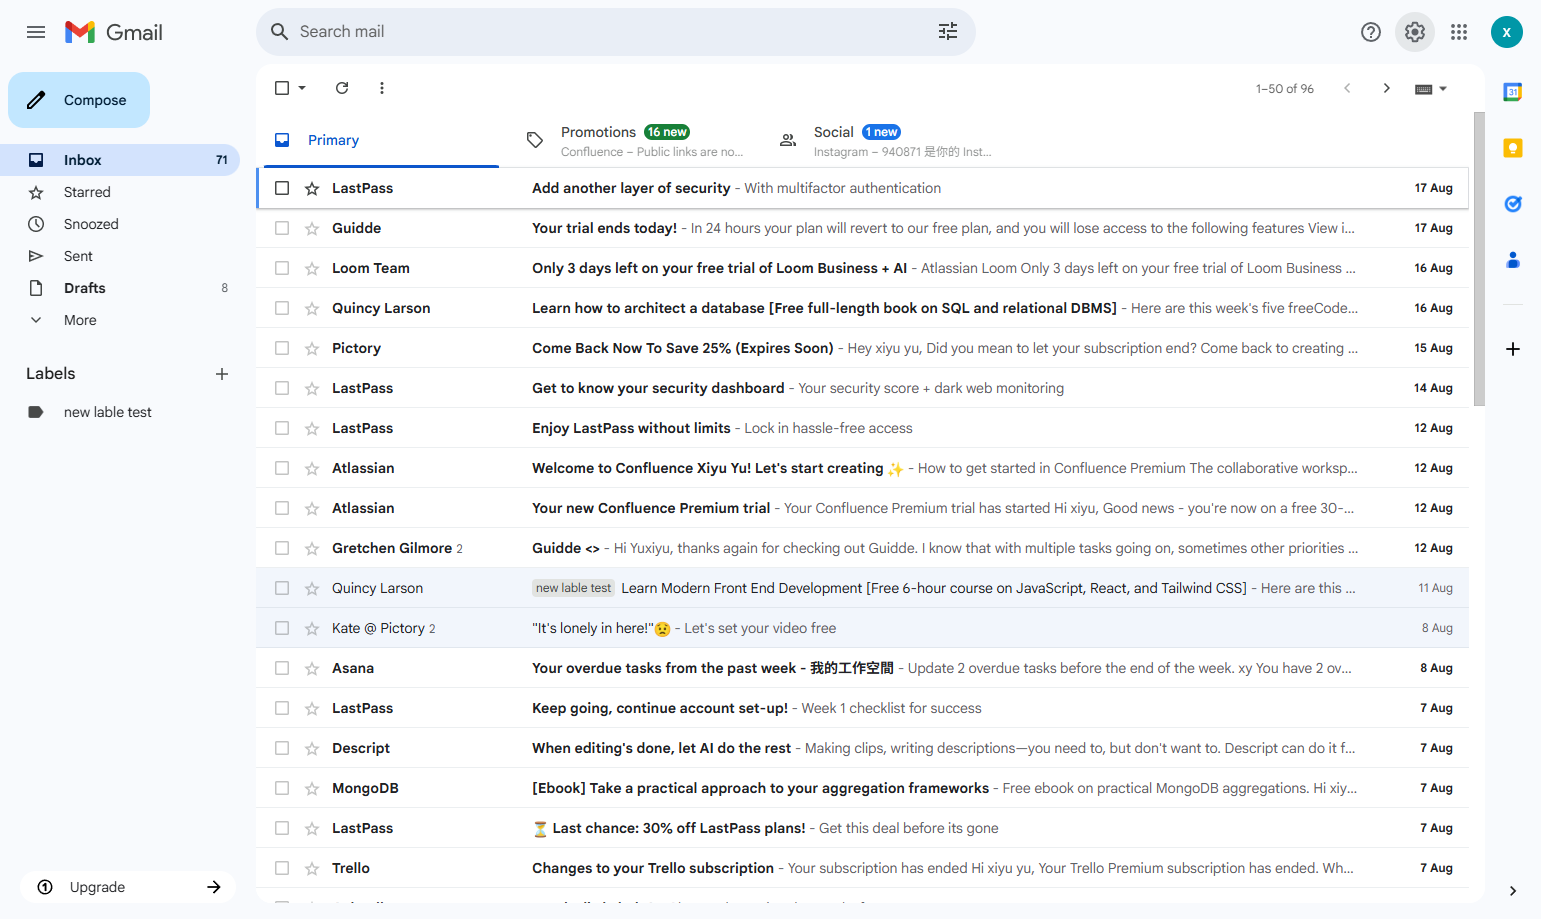The image size is (1541, 919).
Task: Open the account avatar menu
Action: pyautogui.click(x=1507, y=32)
